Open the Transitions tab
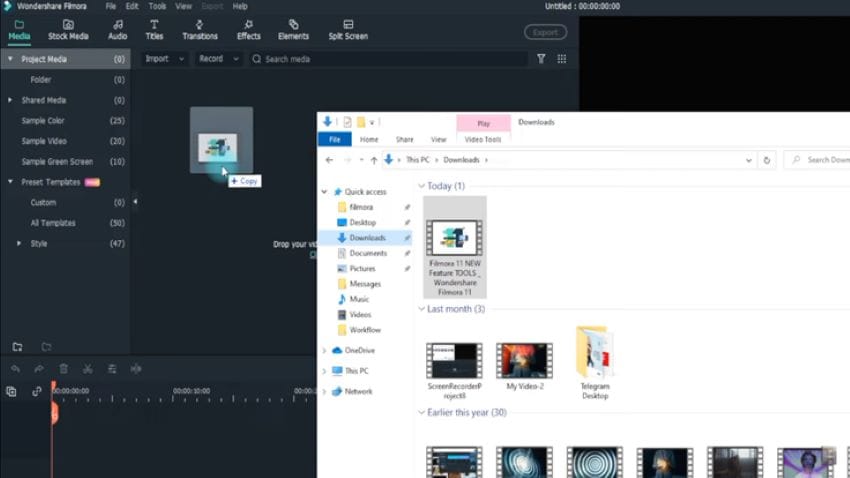The height and width of the screenshot is (478, 850). click(200, 30)
